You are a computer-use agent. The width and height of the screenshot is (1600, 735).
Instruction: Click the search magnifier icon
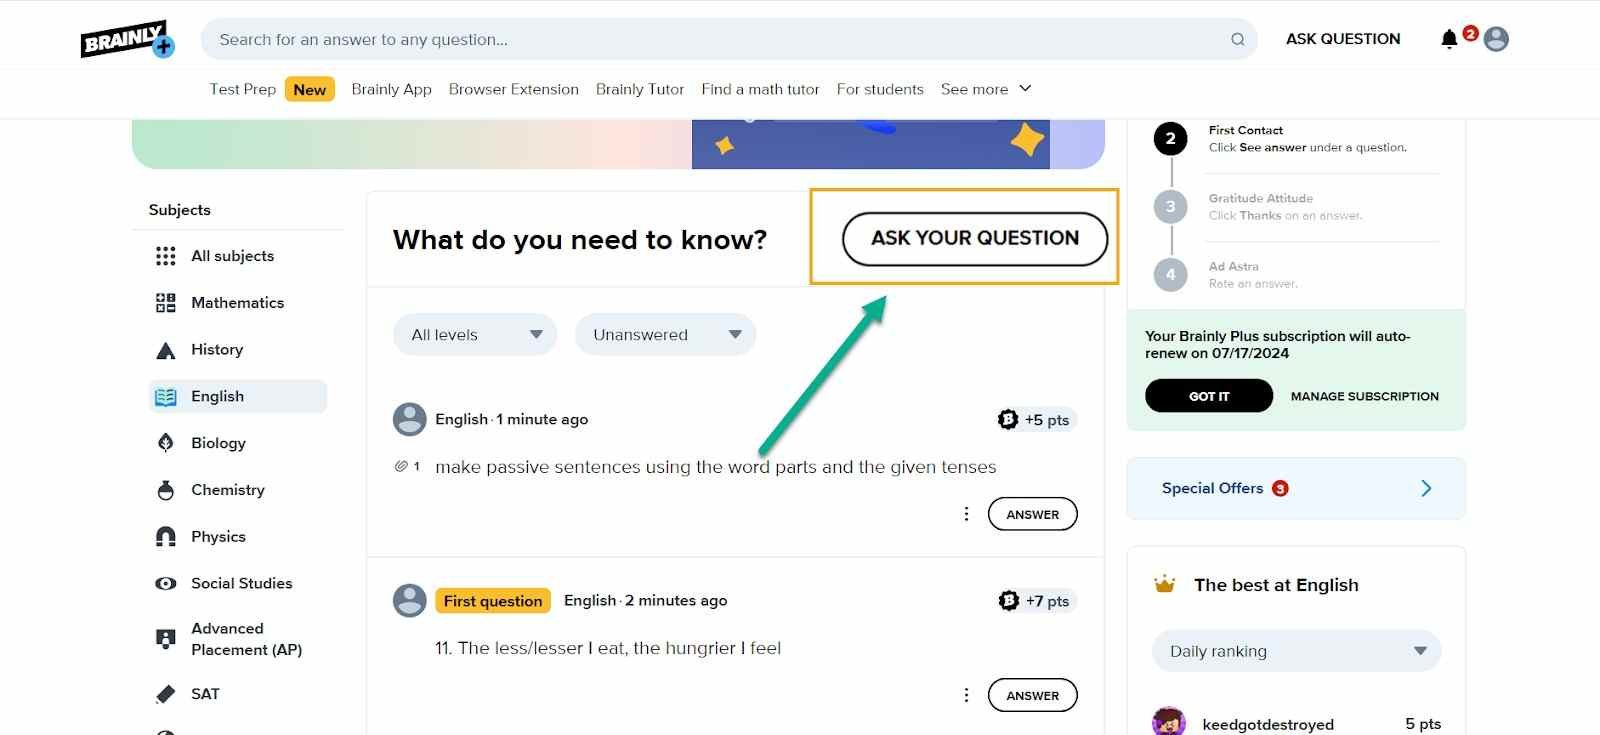[x=1238, y=40]
